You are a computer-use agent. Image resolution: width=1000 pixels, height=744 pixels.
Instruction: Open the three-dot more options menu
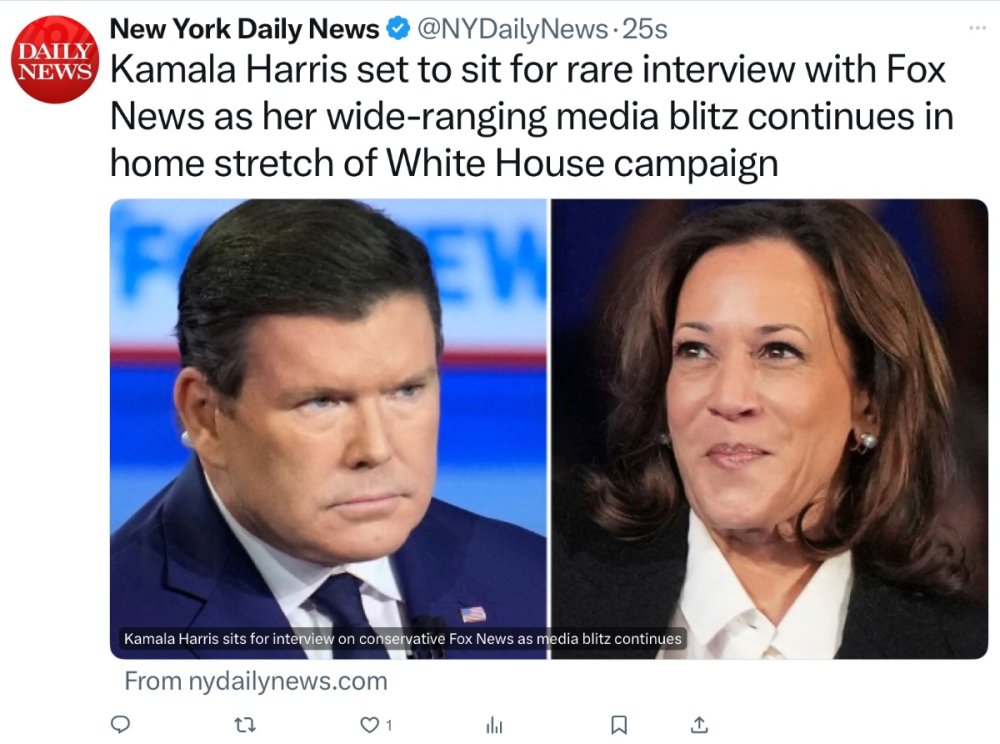point(978,28)
